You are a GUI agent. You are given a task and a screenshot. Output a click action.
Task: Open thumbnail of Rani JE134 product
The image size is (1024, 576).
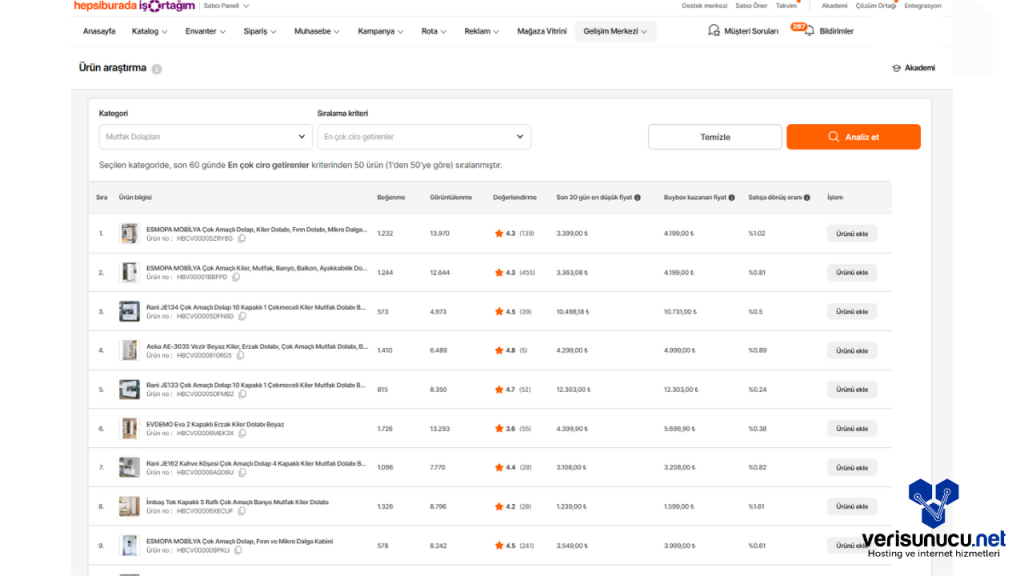pyautogui.click(x=129, y=312)
